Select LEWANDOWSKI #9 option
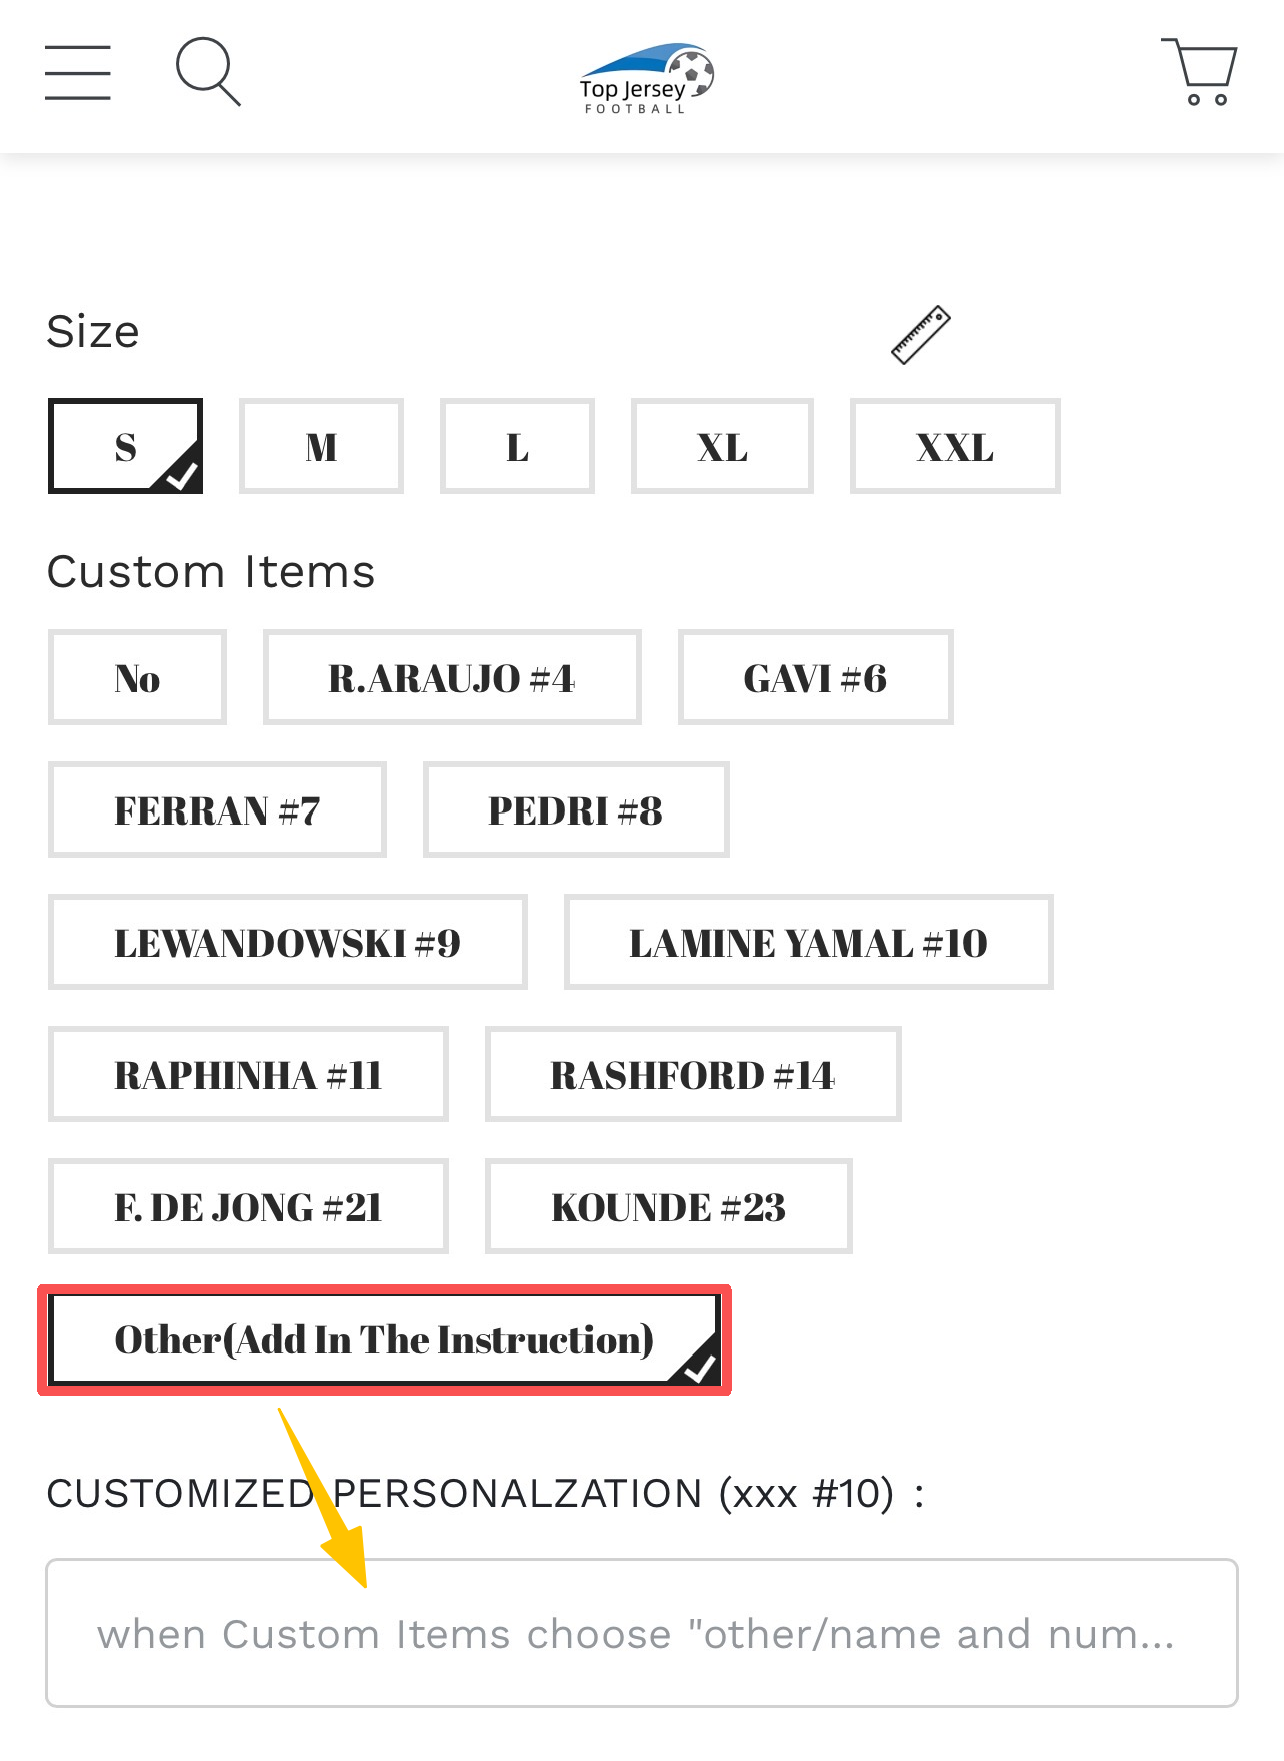This screenshot has width=1284, height=1761. pyautogui.click(x=288, y=942)
